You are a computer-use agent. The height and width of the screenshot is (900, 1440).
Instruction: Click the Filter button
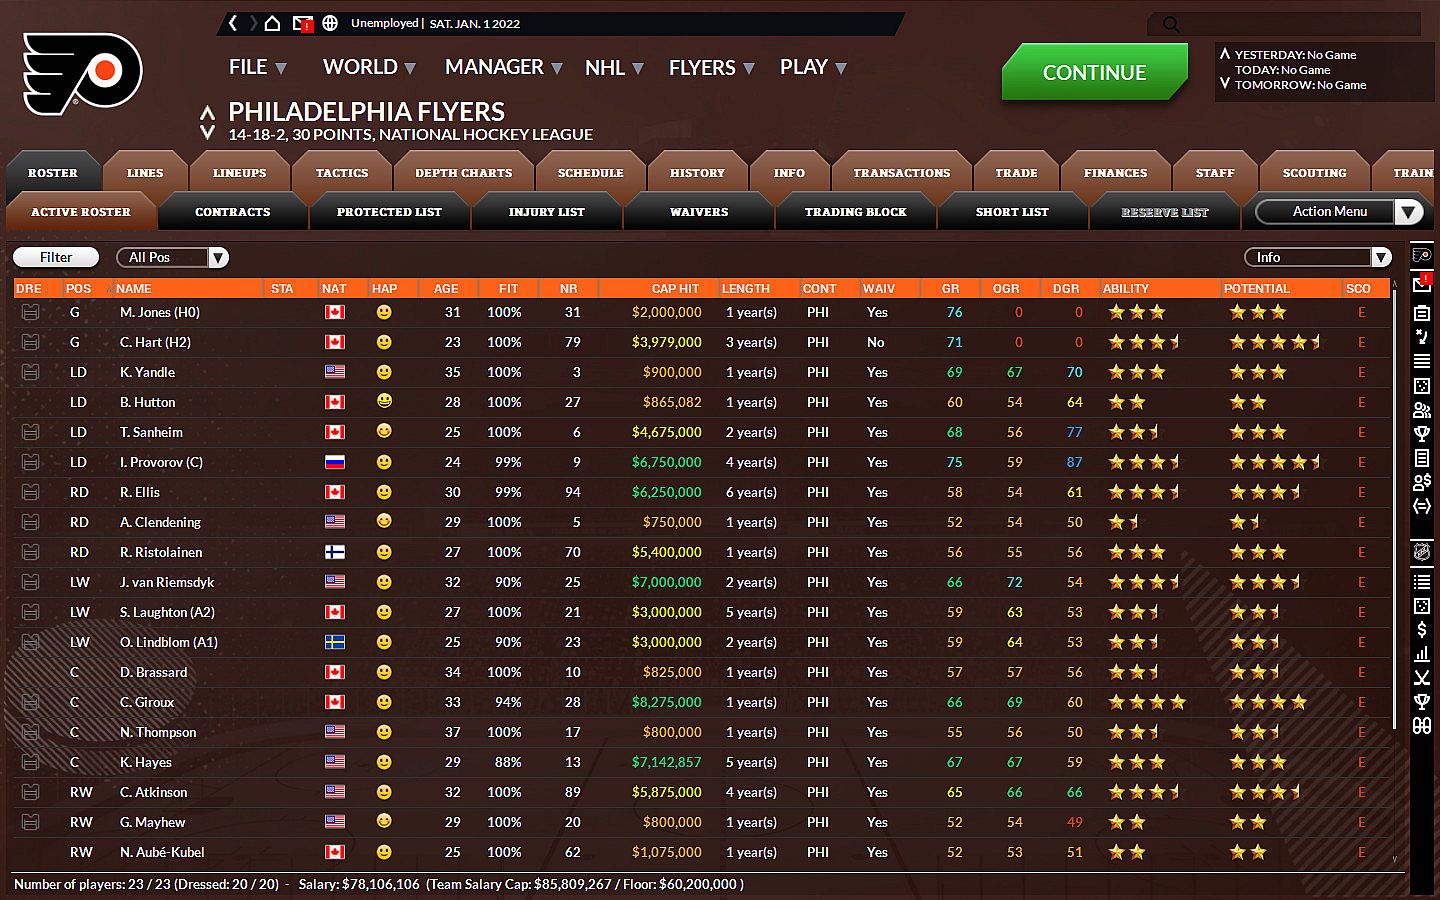[x=56, y=257]
